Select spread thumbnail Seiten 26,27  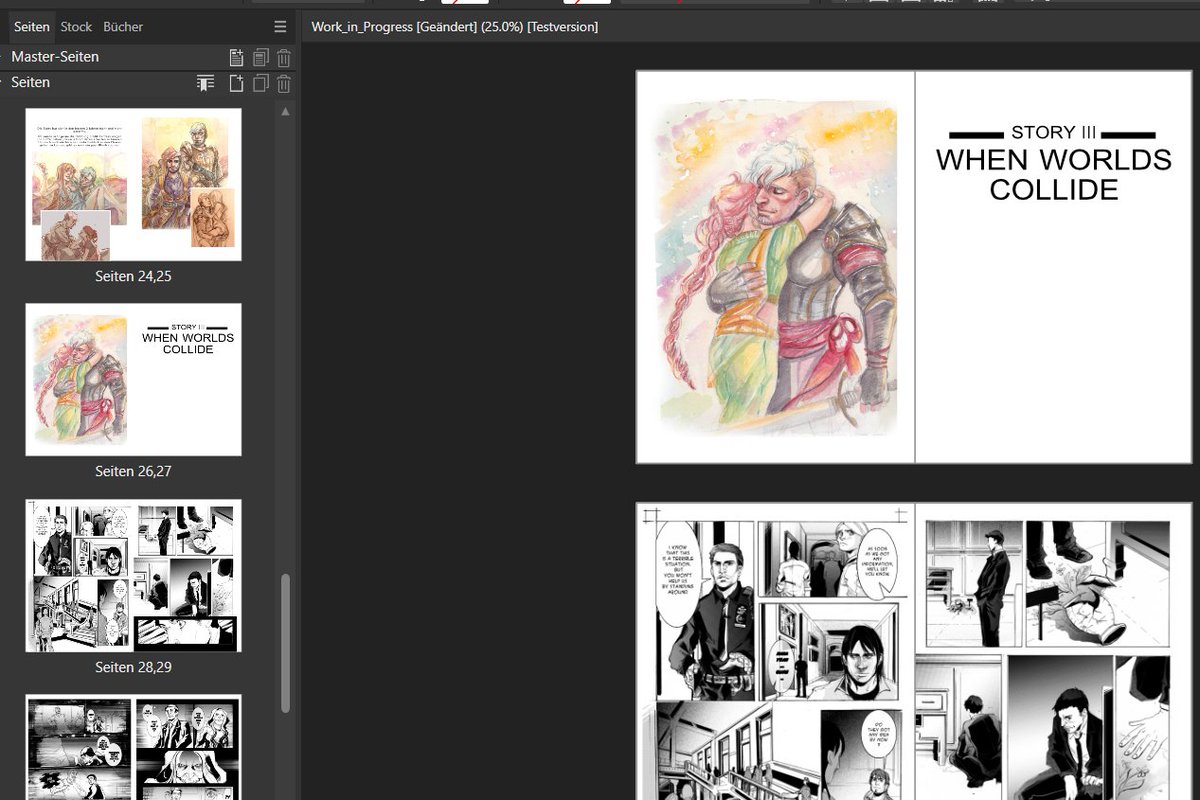tap(133, 379)
